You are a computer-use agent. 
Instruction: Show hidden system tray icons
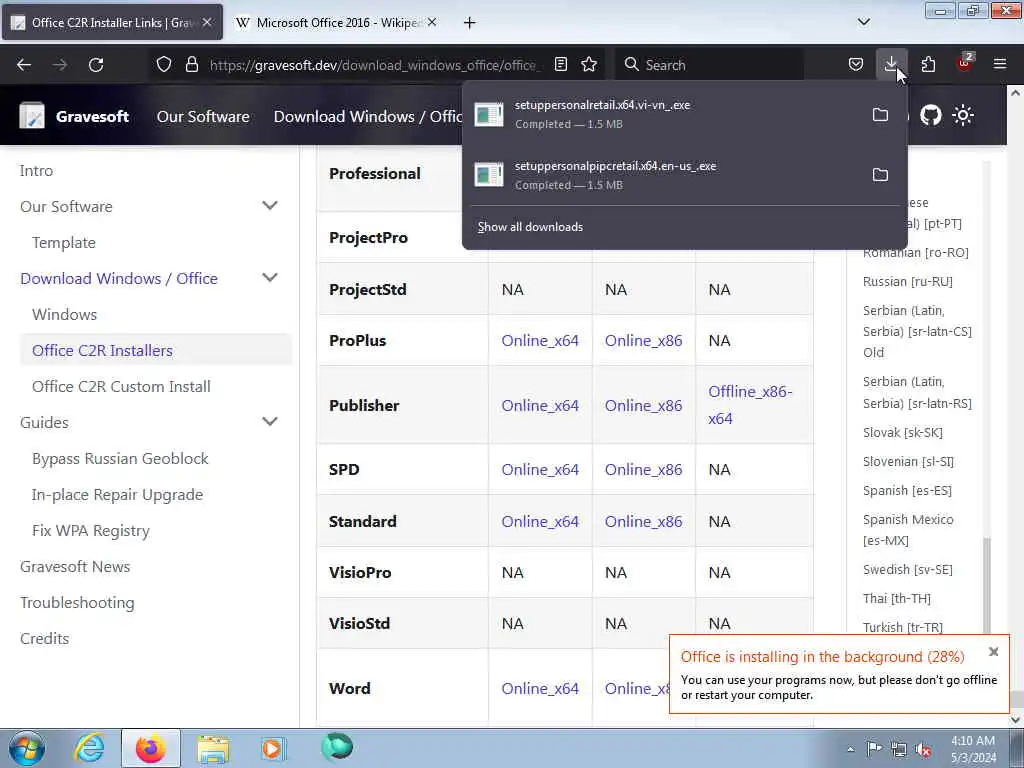coord(850,749)
